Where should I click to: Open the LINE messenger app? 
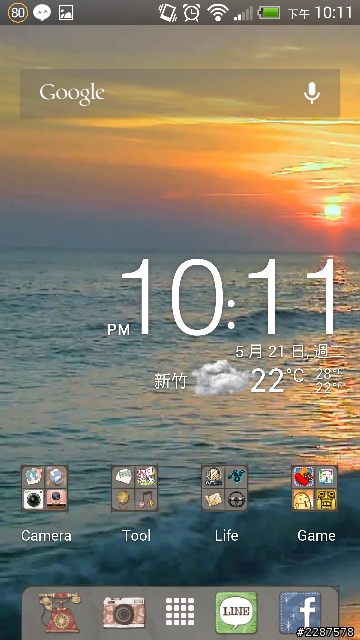[x=236, y=612]
